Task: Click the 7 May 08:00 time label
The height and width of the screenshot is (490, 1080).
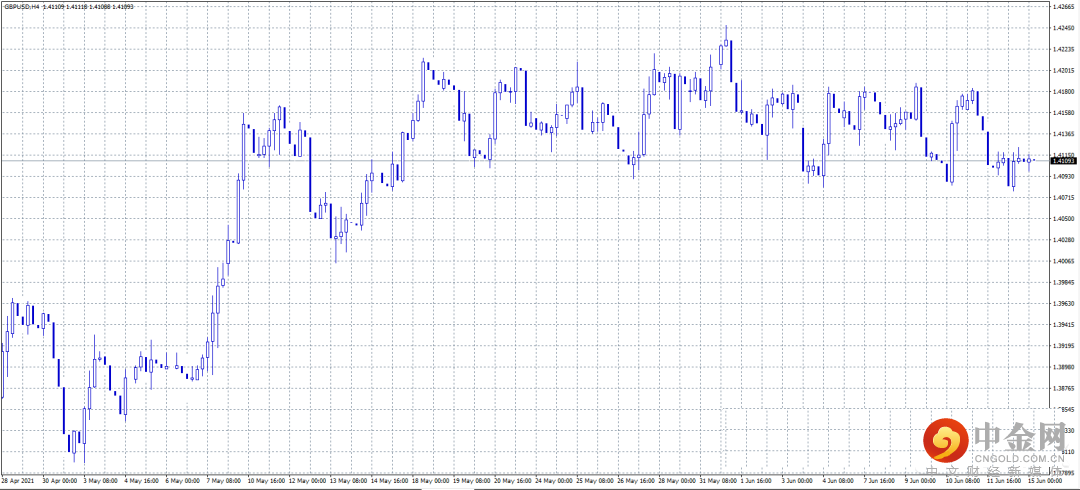Action: [x=225, y=480]
